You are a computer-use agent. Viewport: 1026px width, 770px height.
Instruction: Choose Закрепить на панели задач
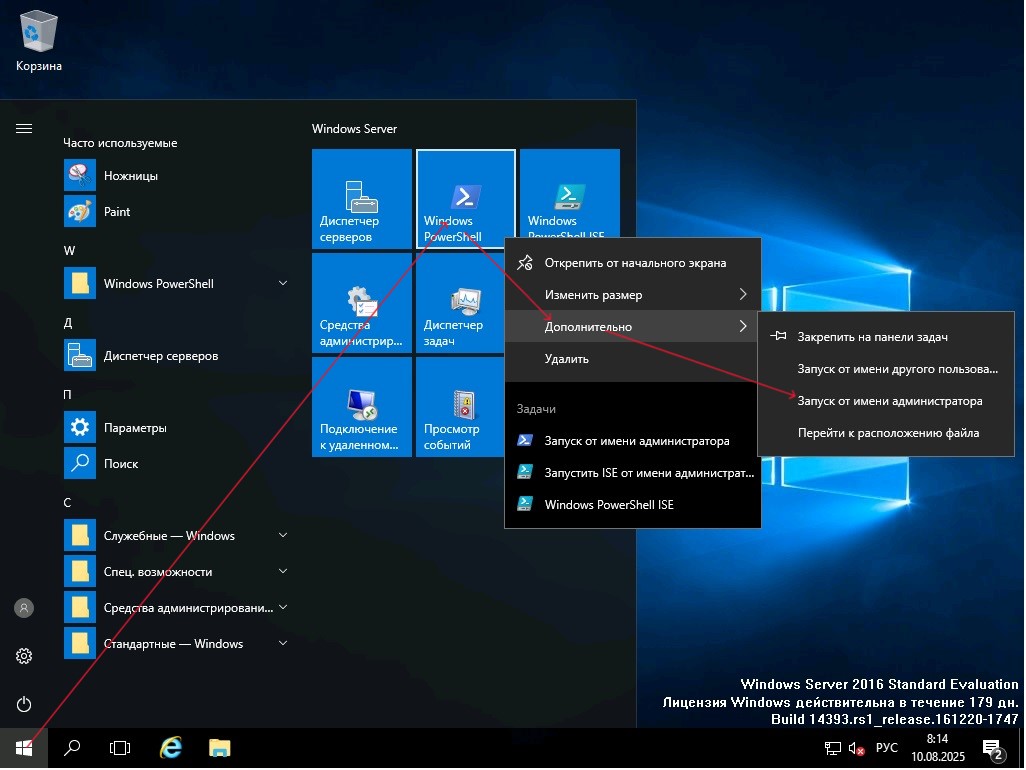[872, 337]
